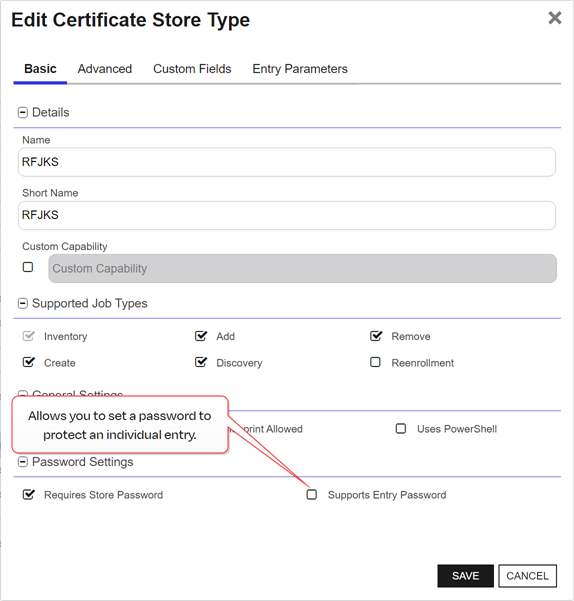Uncheck the Discovery job type
The width and height of the screenshot is (574, 601).
(x=201, y=362)
